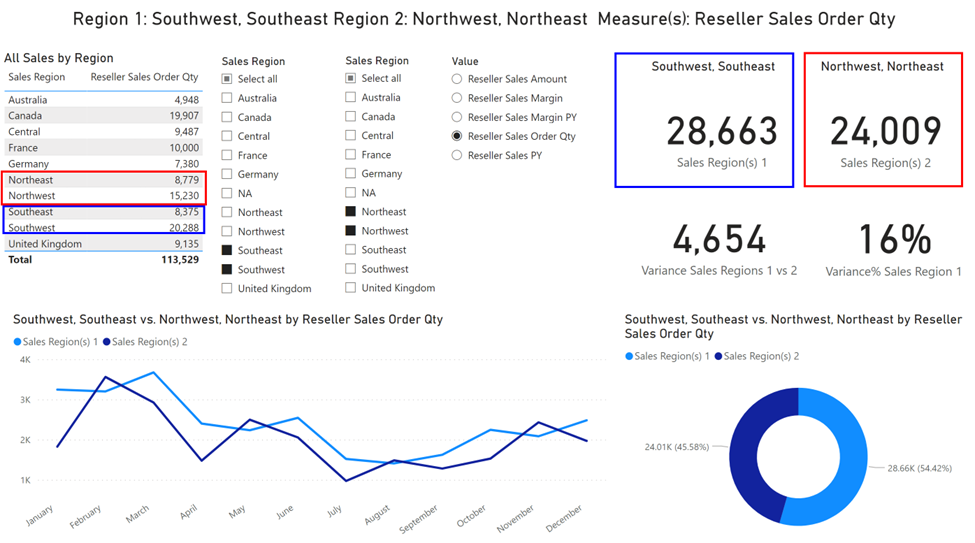Check Northeast in the first Sales Region slicer

click(x=227, y=213)
